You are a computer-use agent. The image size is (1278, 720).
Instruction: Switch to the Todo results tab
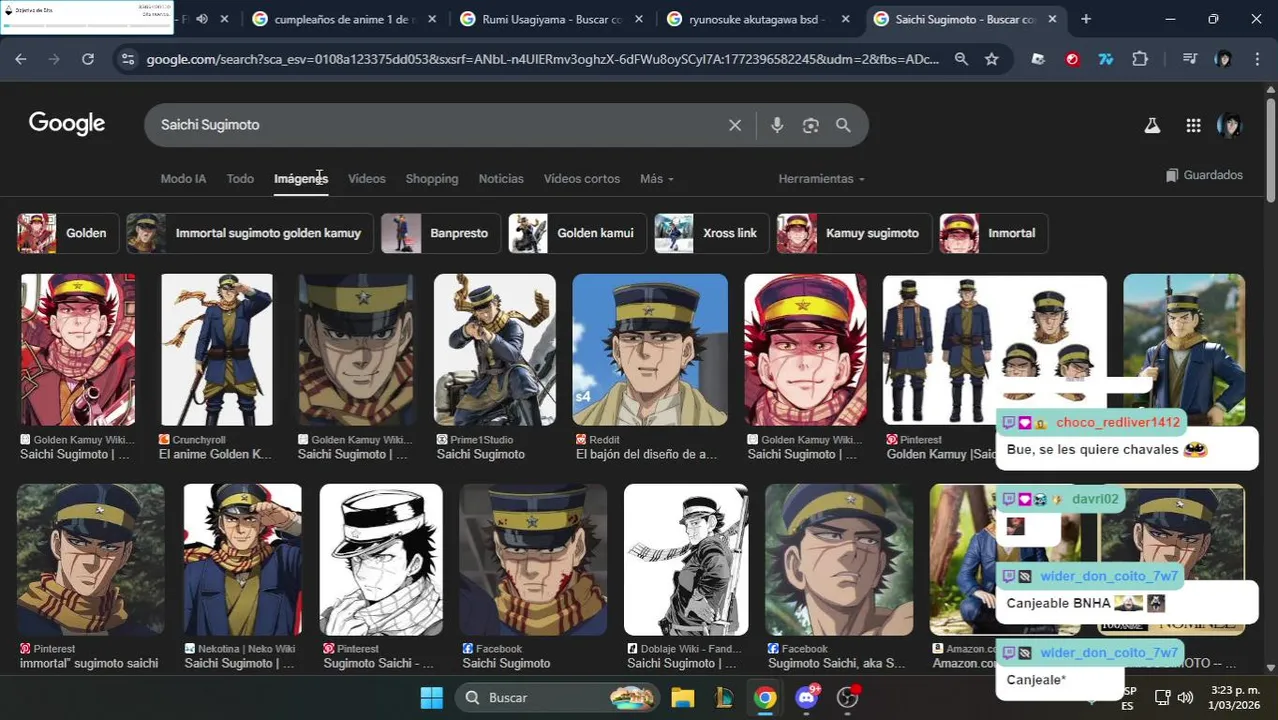pos(240,179)
